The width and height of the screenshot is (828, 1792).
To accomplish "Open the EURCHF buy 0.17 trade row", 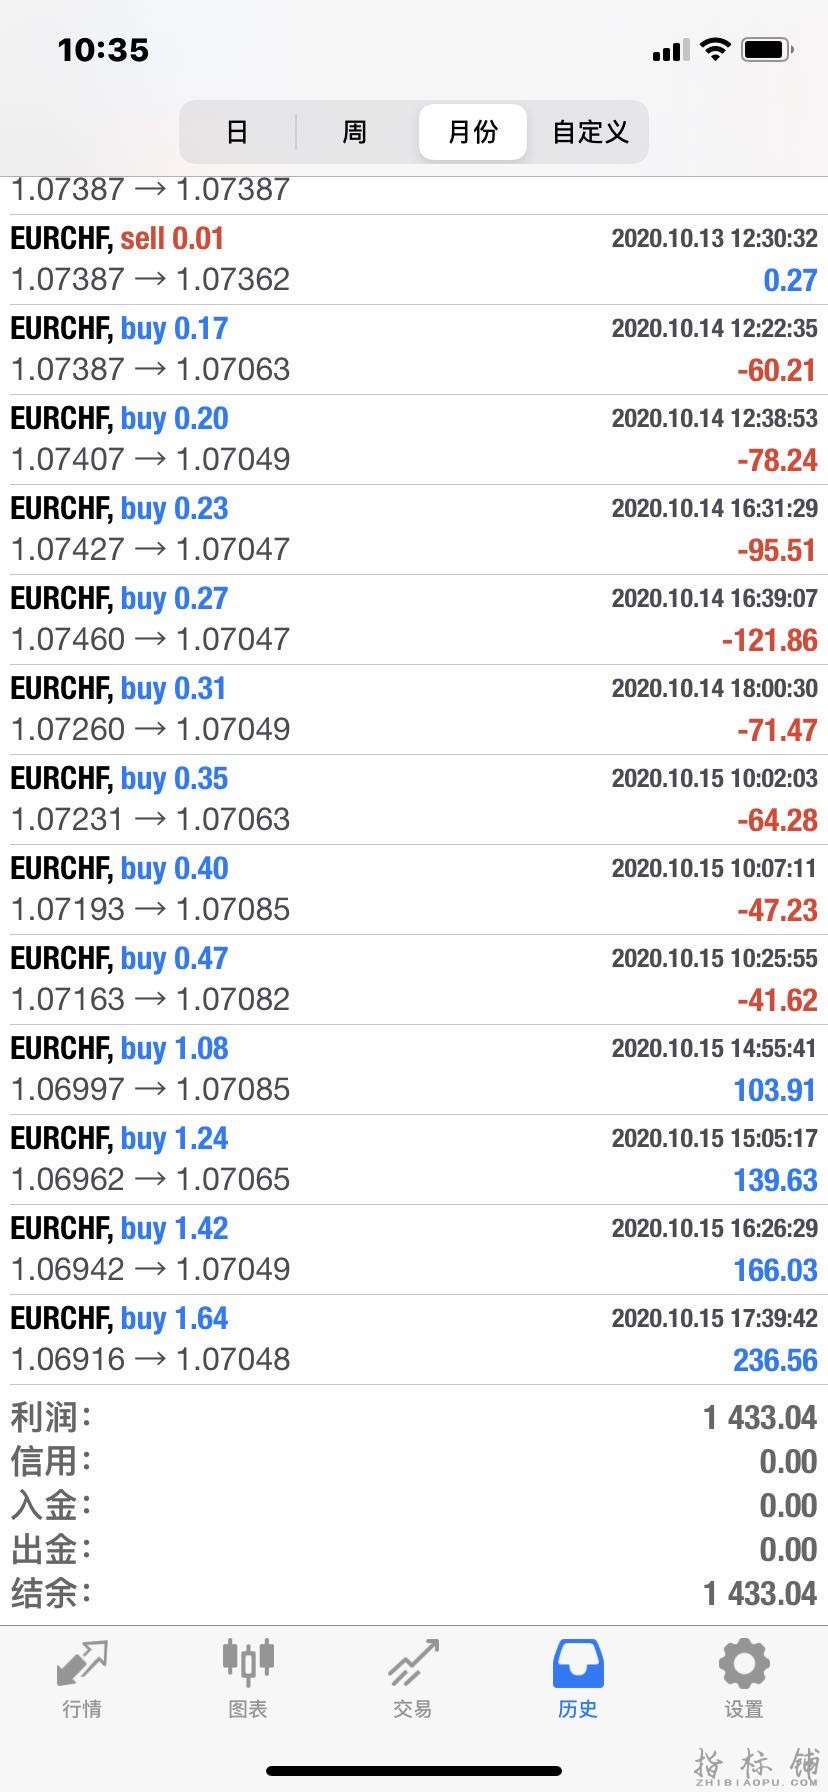I will point(414,350).
